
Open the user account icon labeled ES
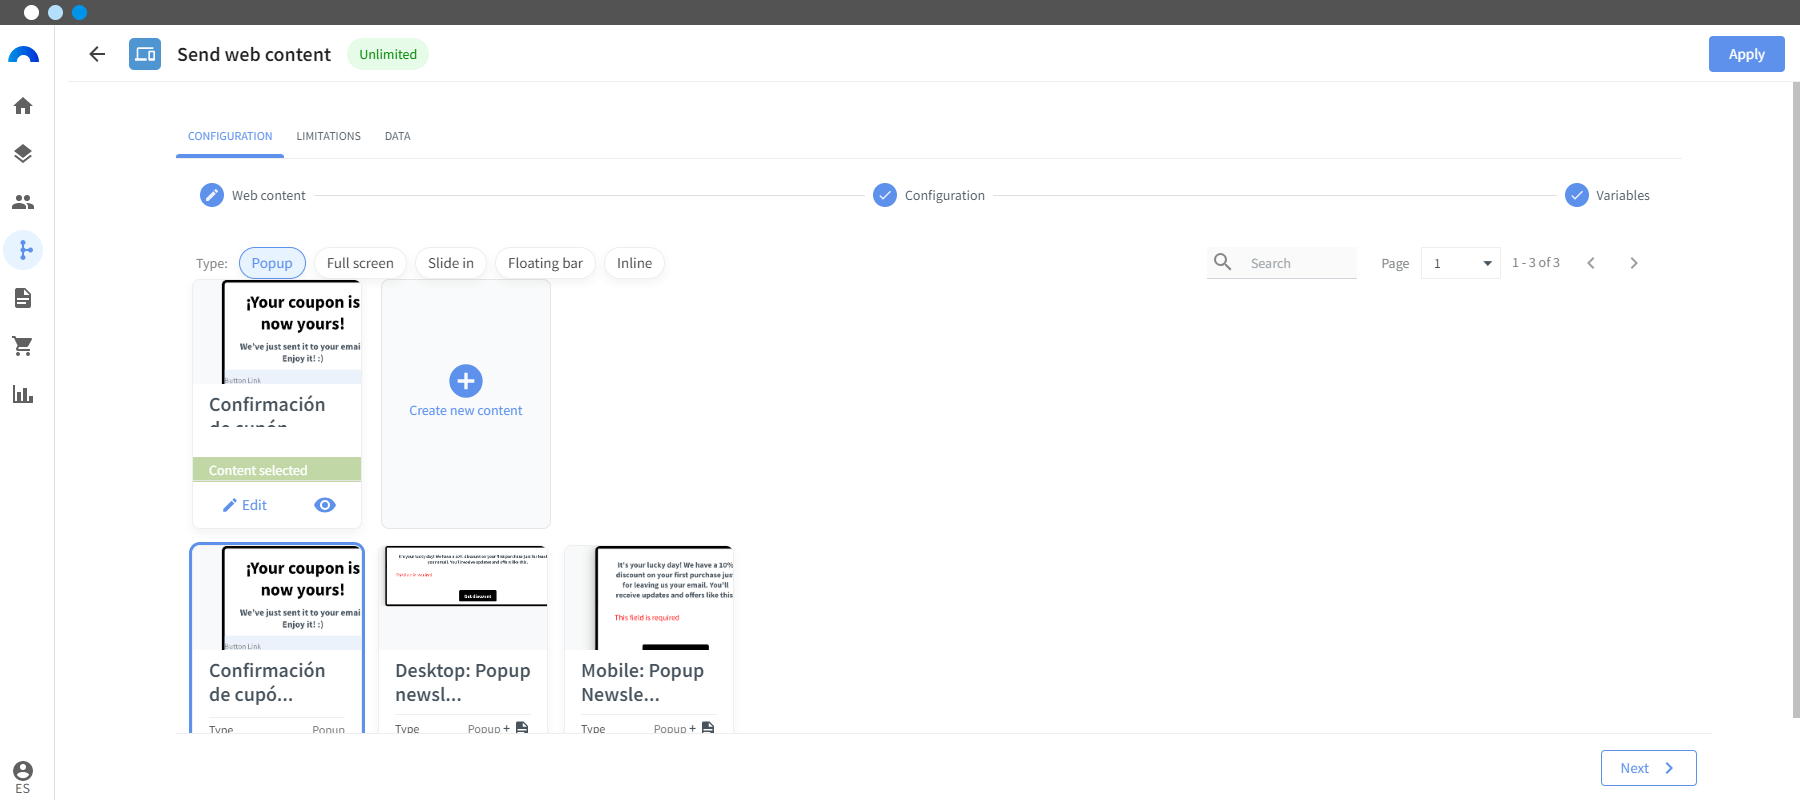(23, 777)
